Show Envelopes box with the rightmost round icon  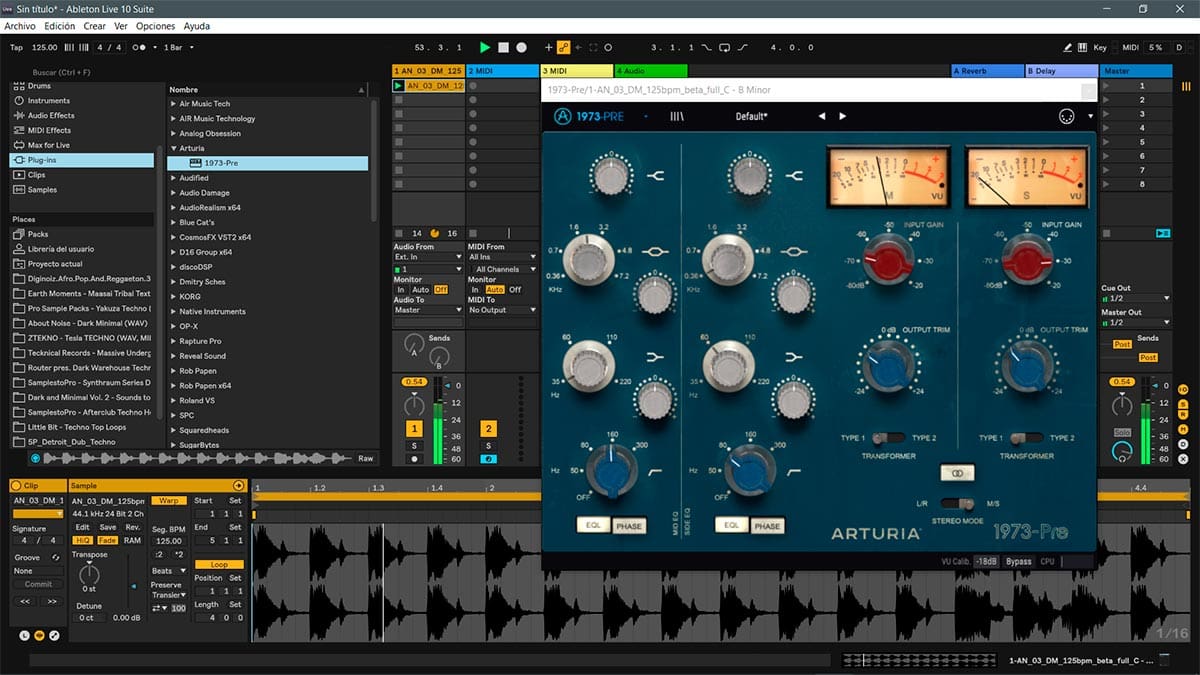[54, 634]
